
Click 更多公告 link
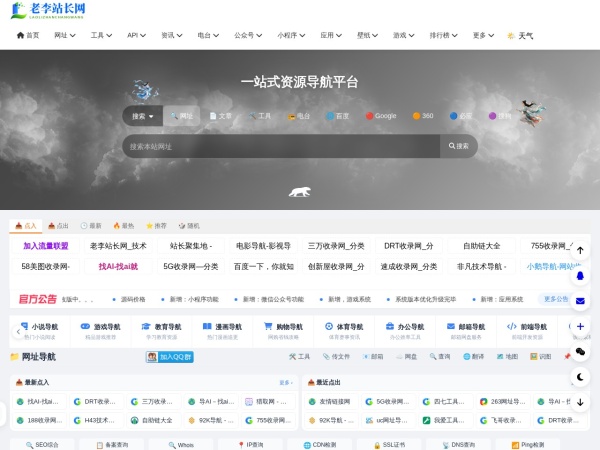(x=556, y=299)
